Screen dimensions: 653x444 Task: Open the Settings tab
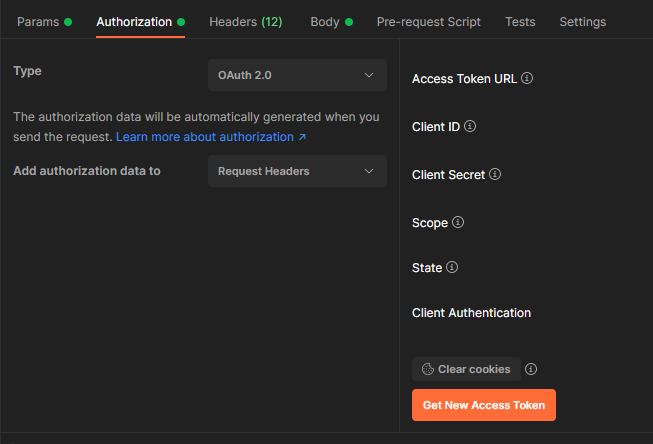click(583, 21)
